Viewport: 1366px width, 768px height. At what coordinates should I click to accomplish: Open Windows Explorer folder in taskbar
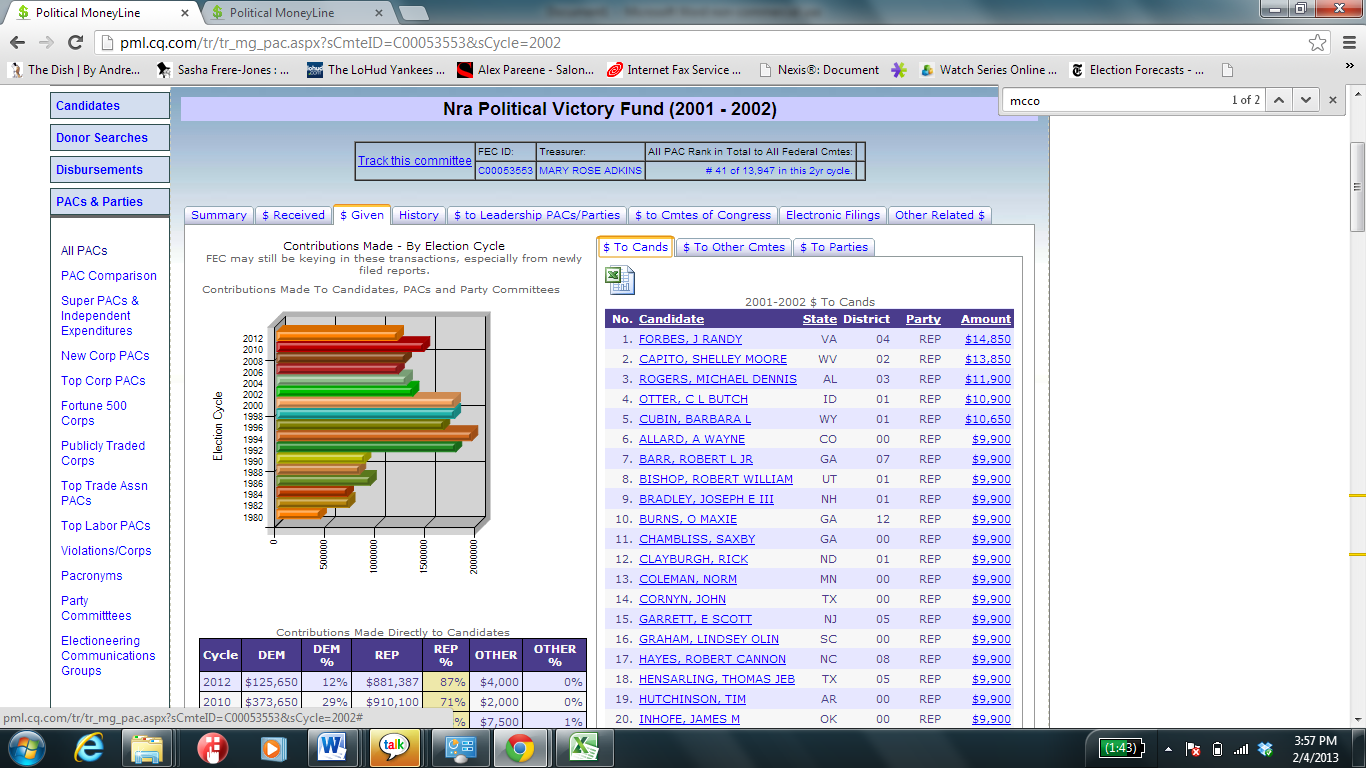tap(147, 748)
